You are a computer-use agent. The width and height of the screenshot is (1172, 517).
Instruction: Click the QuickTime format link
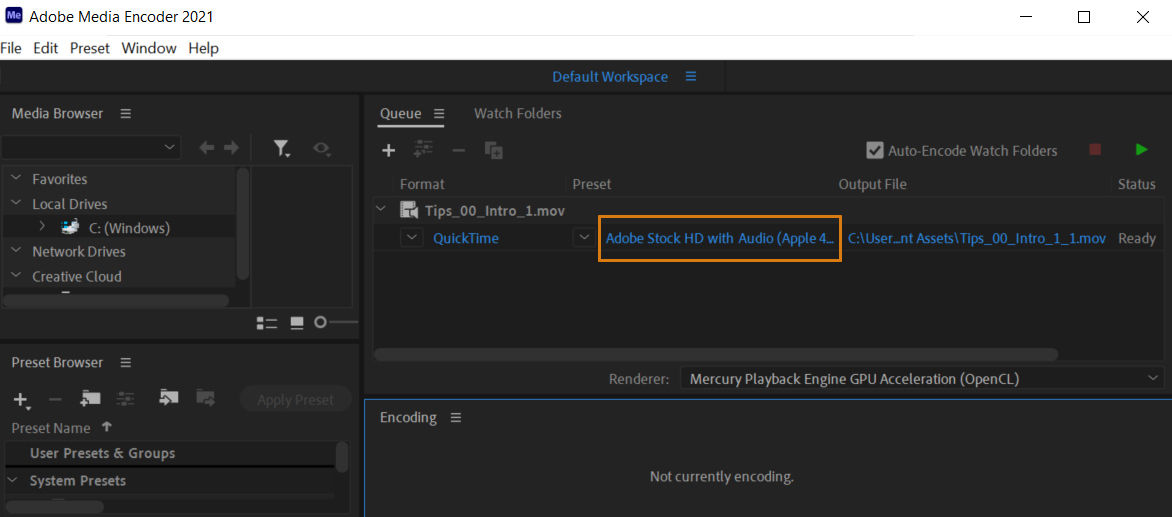[x=466, y=238]
